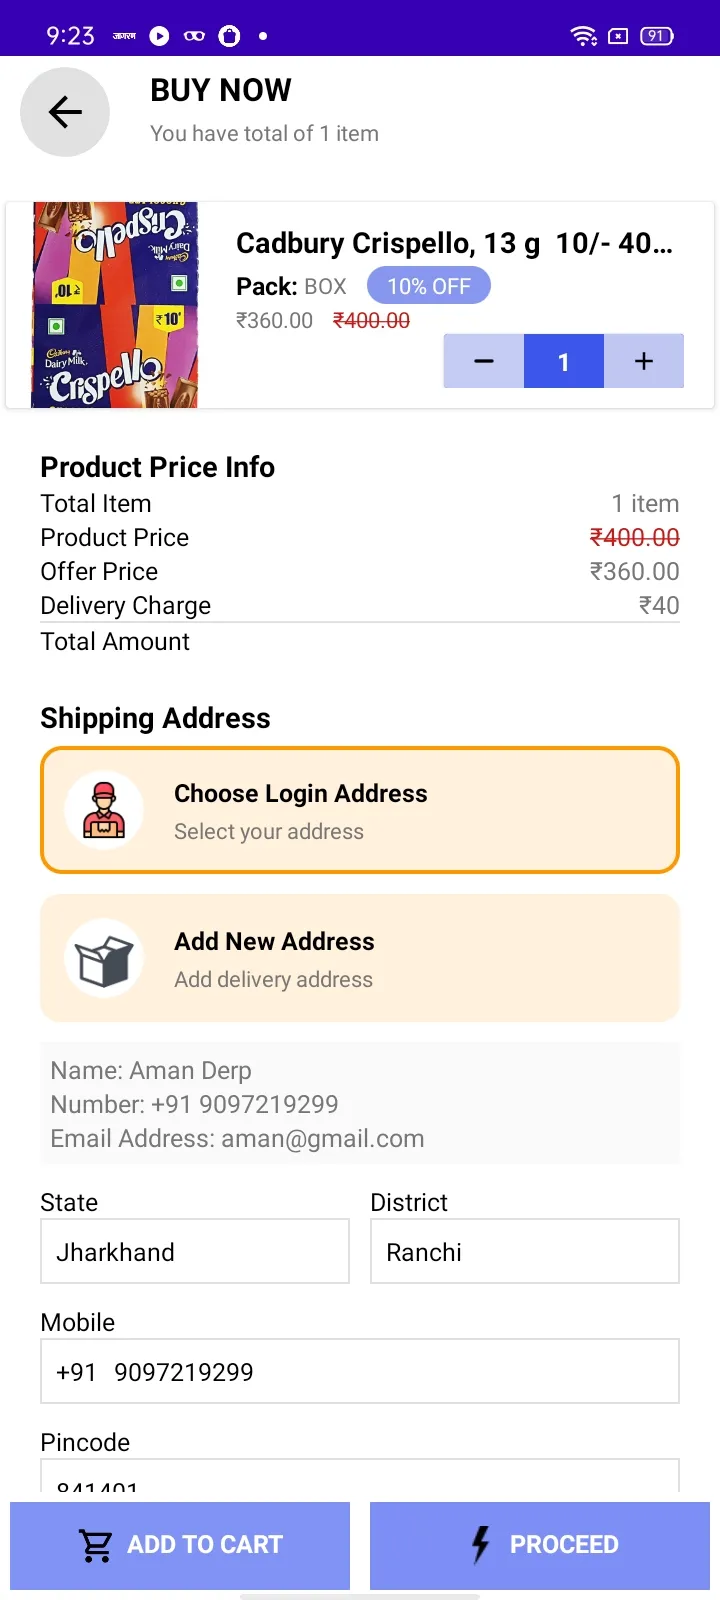
Task: Tap the delivery person icon
Action: pyautogui.click(x=104, y=810)
